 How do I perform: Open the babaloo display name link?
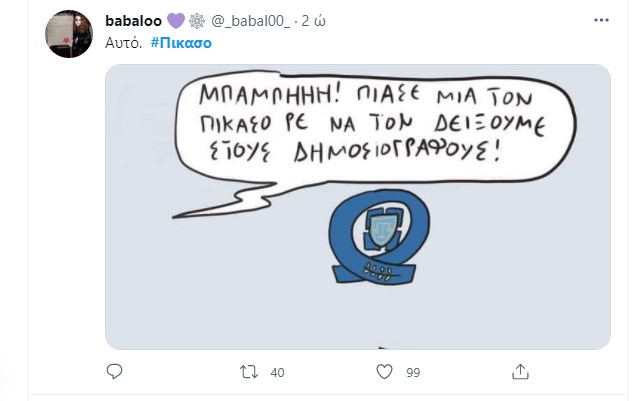[x=133, y=21]
